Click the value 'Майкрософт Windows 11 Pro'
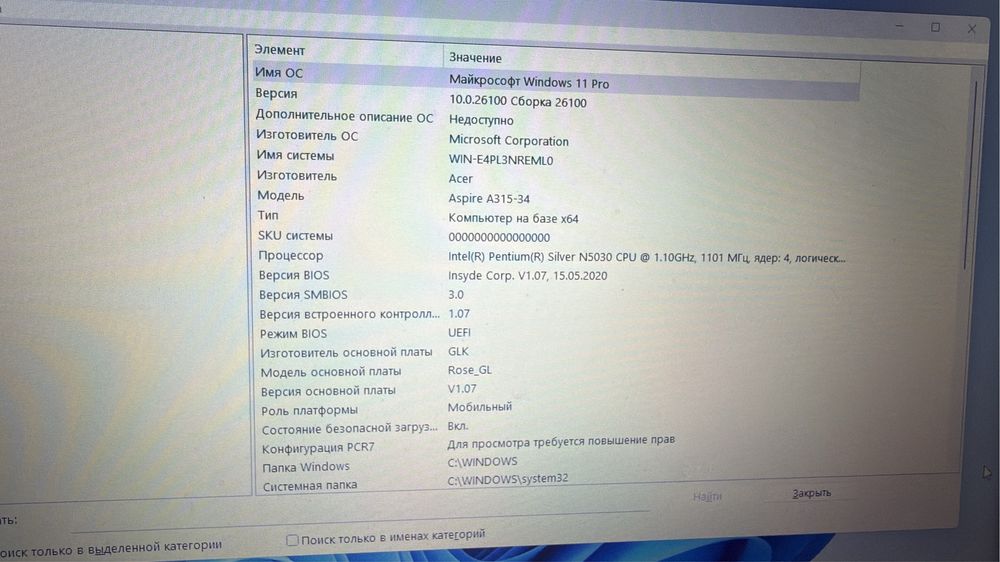Image resolution: width=1000 pixels, height=562 pixels. pyautogui.click(x=529, y=82)
